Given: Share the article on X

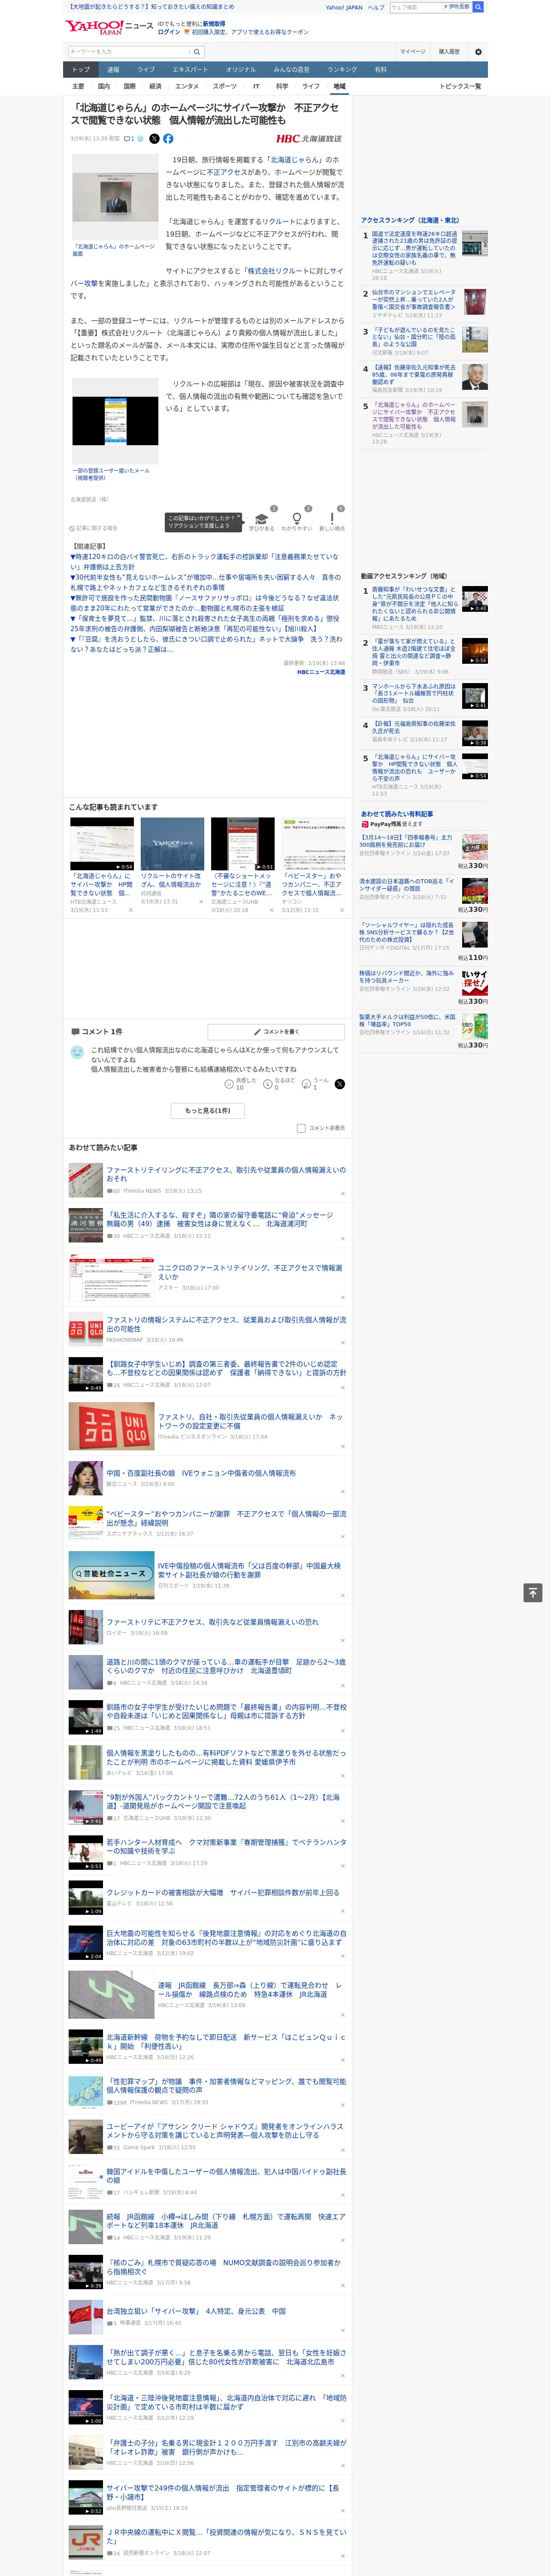Looking at the screenshot, I should point(154,139).
